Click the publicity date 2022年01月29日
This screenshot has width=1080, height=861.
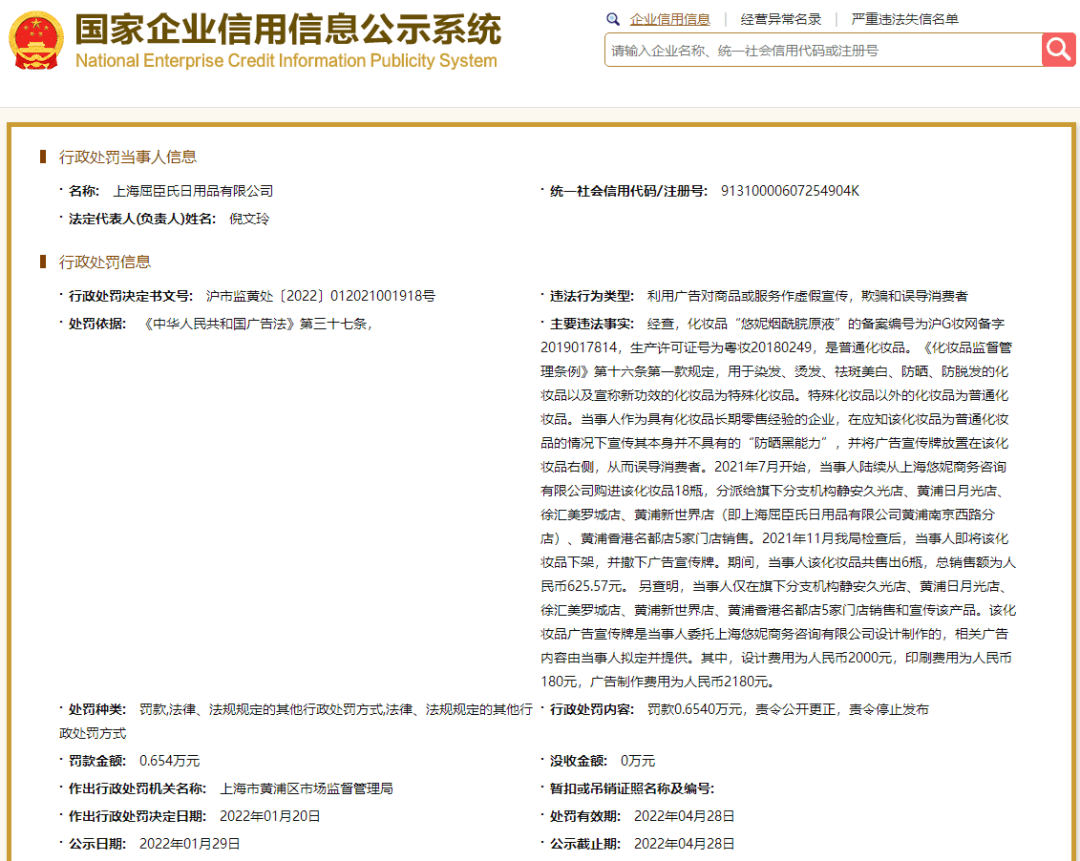click(189, 844)
